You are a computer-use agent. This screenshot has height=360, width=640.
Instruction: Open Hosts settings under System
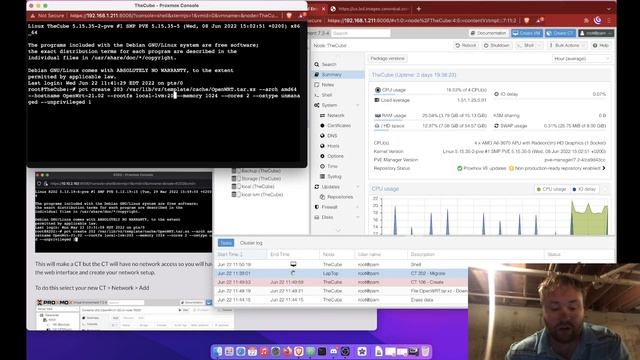tap(333, 146)
